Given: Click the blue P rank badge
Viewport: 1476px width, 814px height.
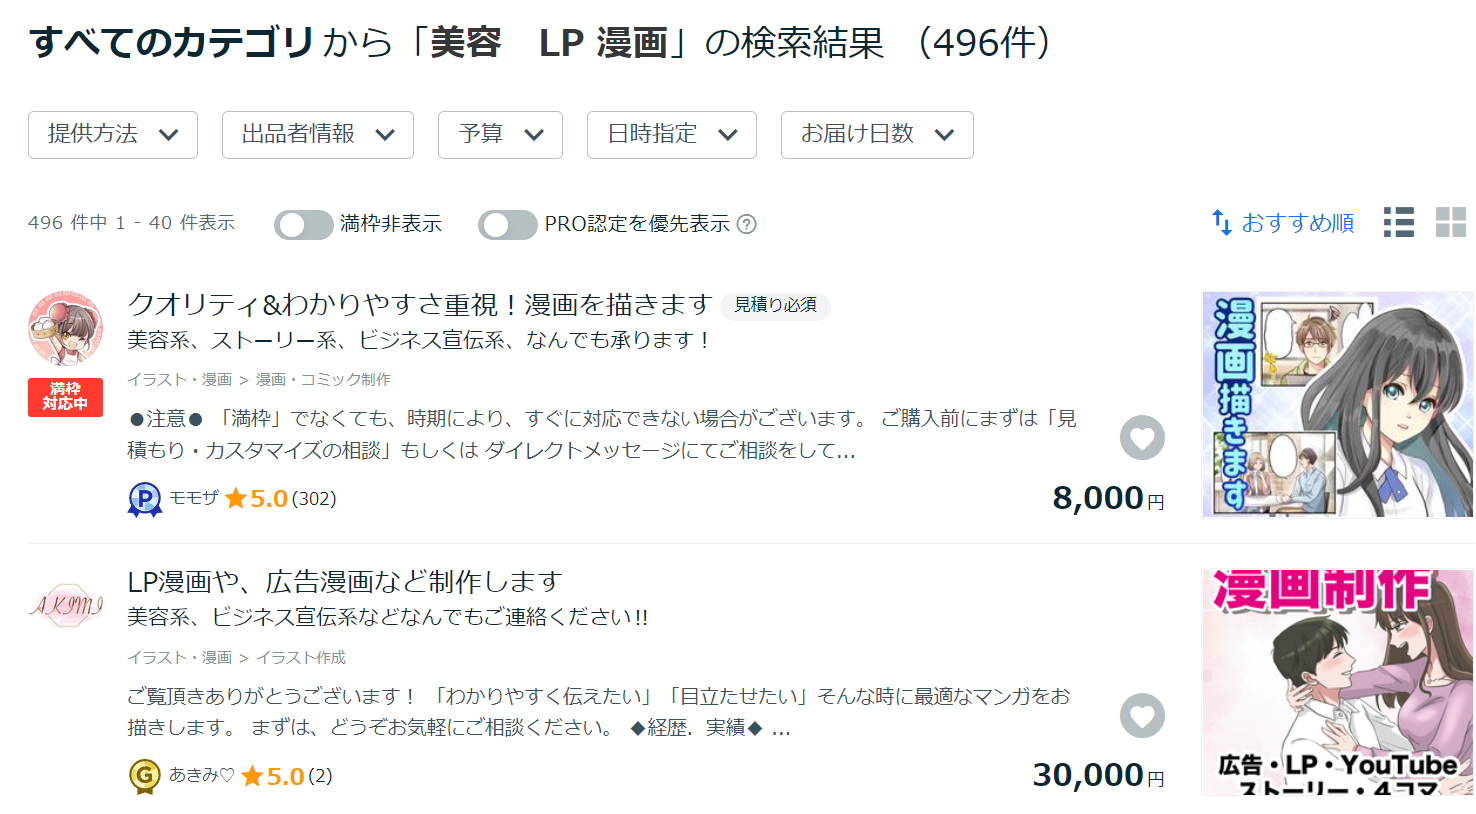Looking at the screenshot, I should [x=145, y=499].
